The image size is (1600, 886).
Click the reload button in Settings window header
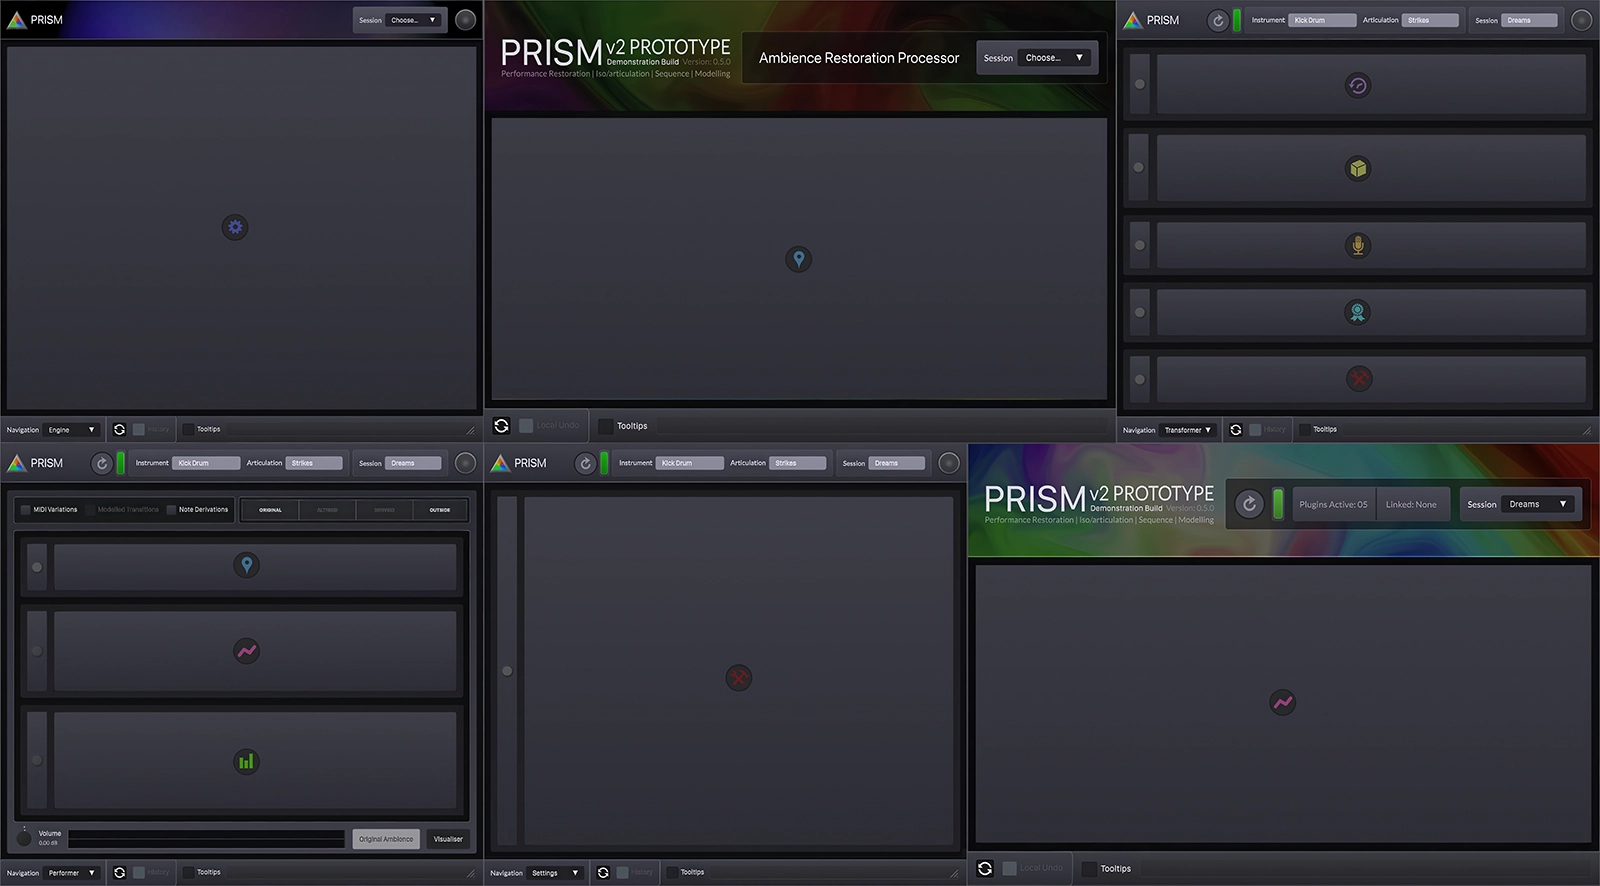coord(585,463)
